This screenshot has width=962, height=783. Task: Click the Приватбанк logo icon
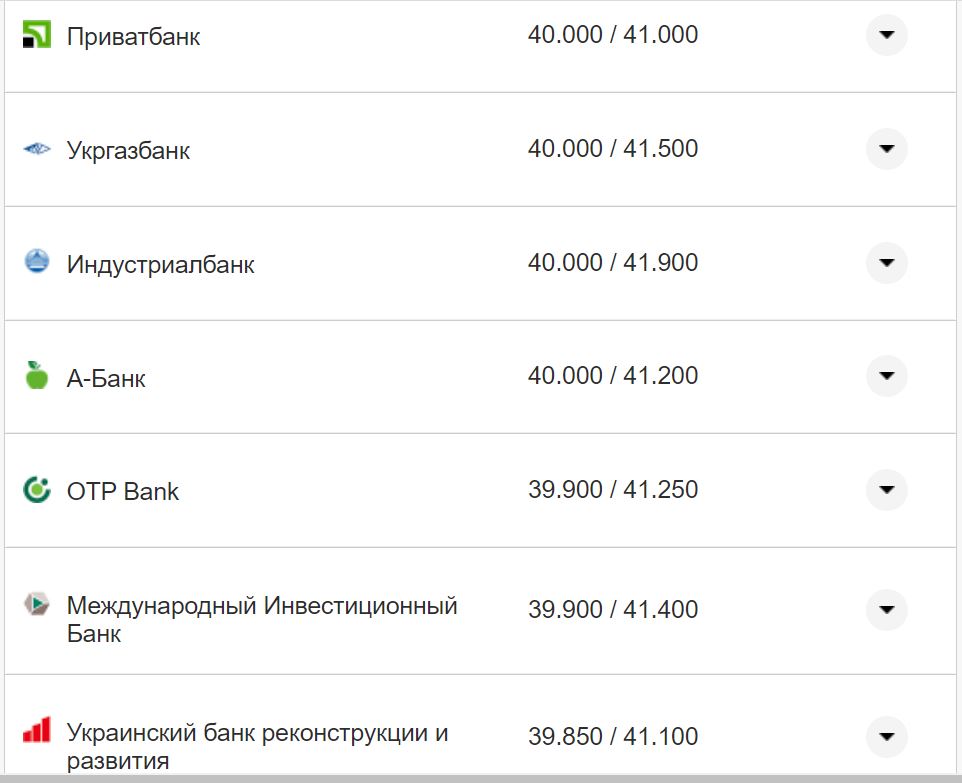coord(36,36)
